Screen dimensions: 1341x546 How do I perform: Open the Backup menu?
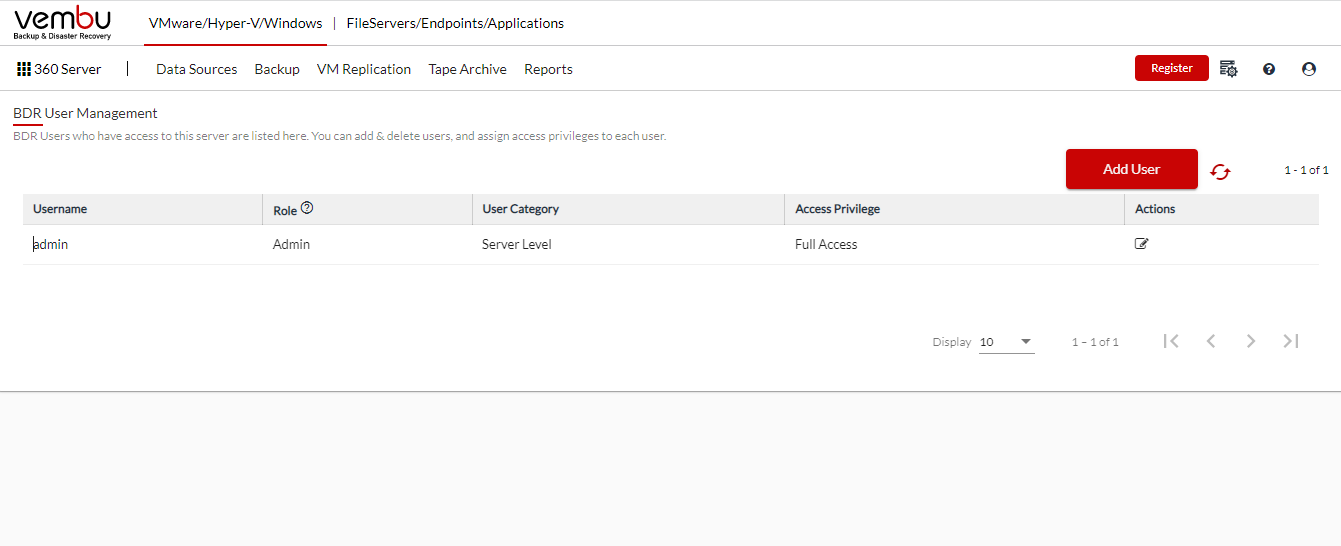277,69
